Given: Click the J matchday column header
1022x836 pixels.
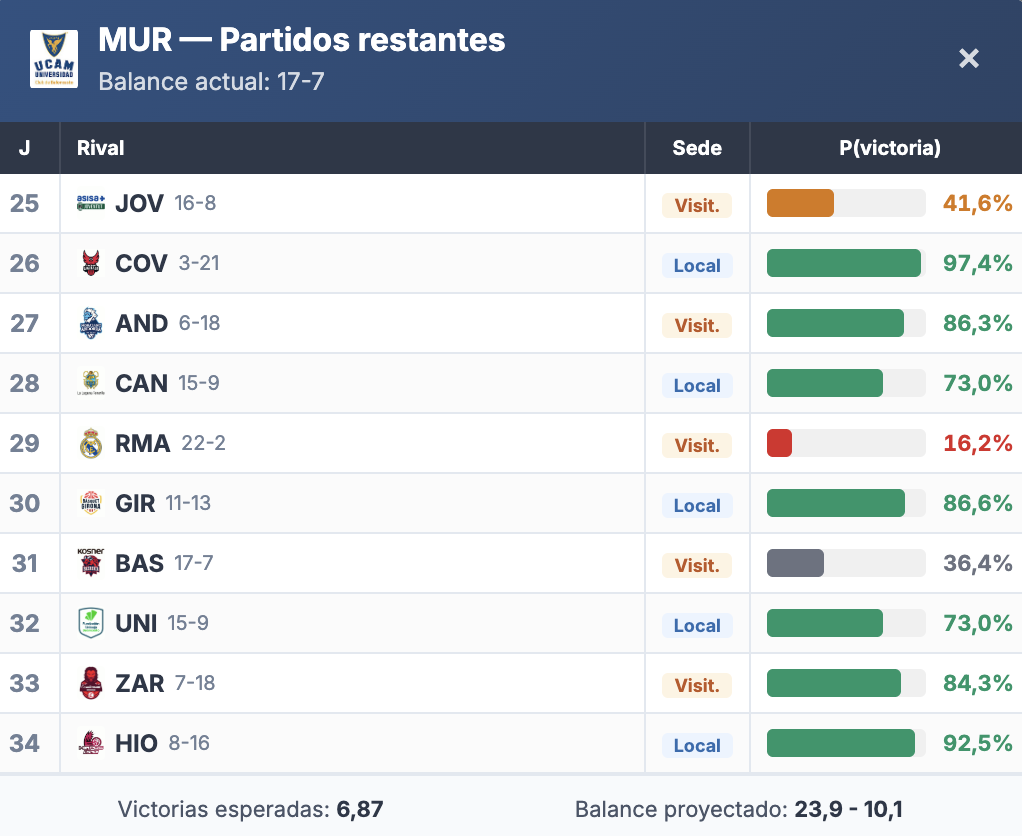Looking at the screenshot, I should [25, 148].
